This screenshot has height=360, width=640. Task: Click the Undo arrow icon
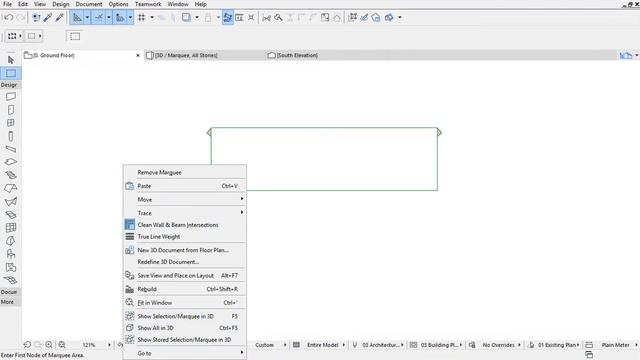coord(9,18)
